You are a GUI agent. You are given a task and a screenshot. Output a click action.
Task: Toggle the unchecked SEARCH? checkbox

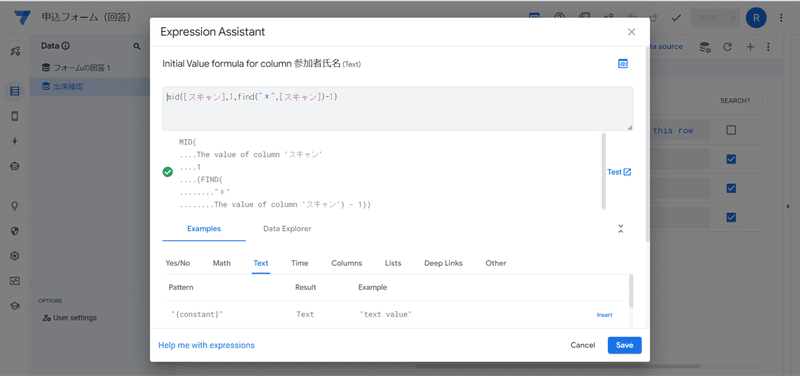[731, 131]
